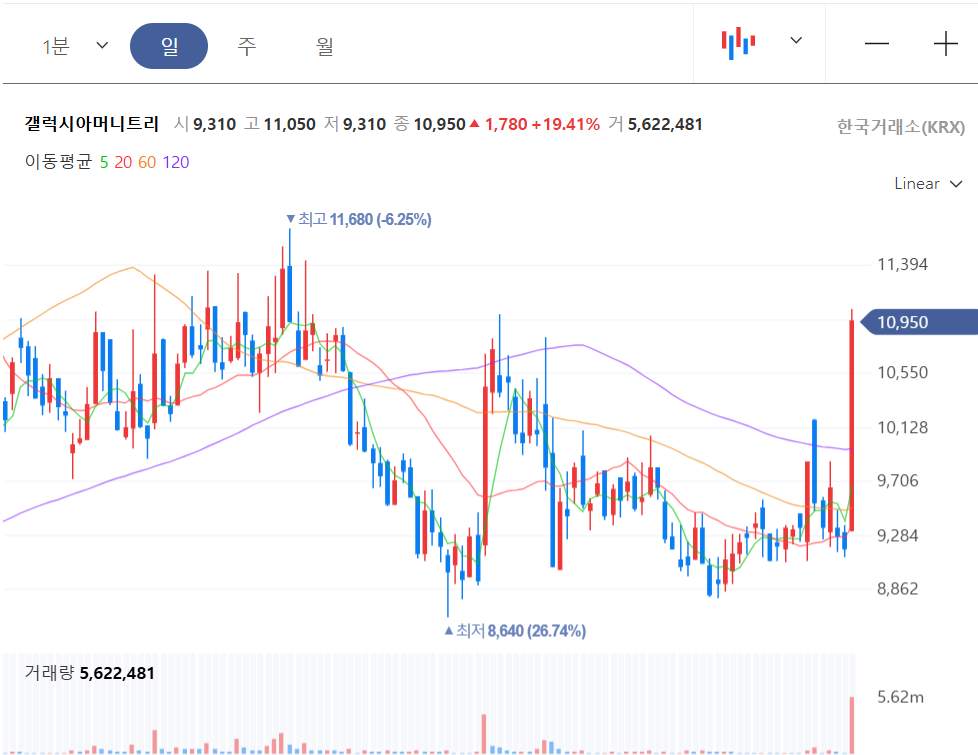Switch to the 주 weekly tab
This screenshot has width=978, height=755.
[x=246, y=46]
